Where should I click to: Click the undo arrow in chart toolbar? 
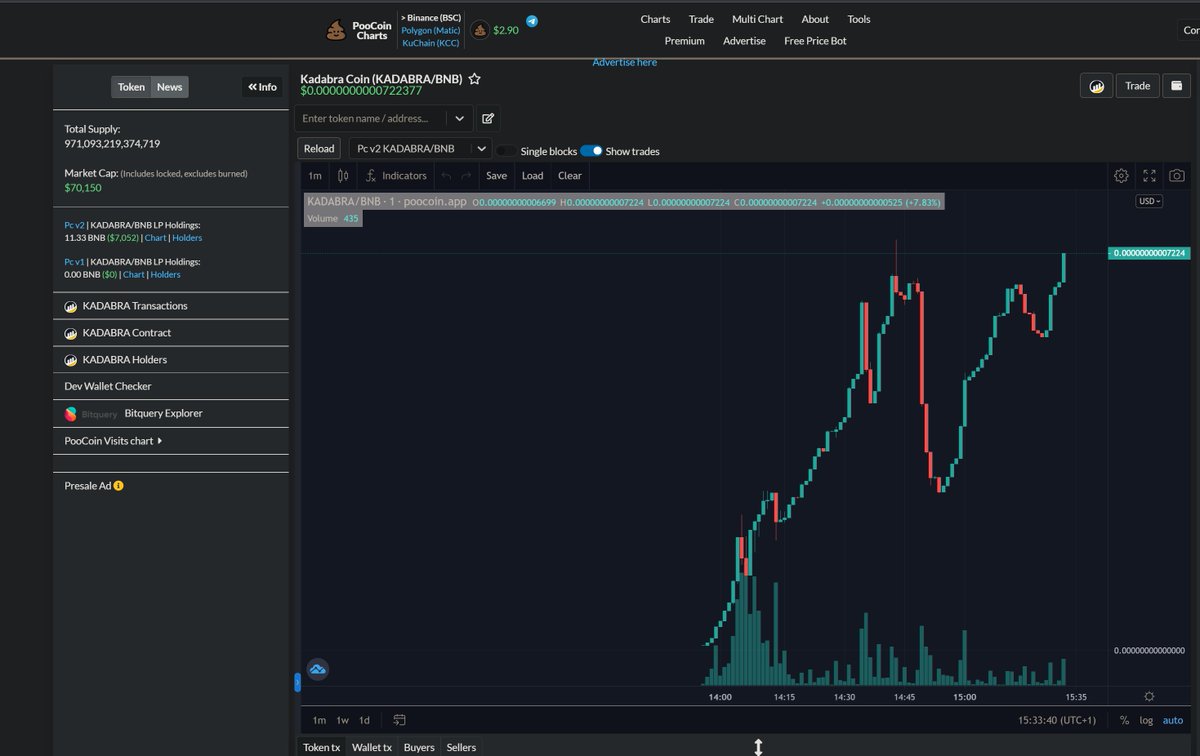(x=446, y=176)
